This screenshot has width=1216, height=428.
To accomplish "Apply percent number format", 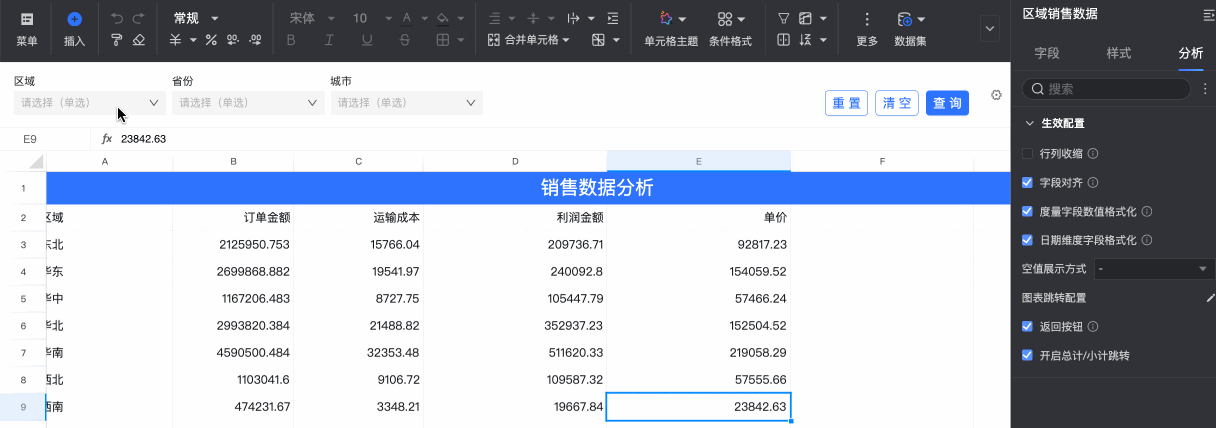I will click(211, 40).
